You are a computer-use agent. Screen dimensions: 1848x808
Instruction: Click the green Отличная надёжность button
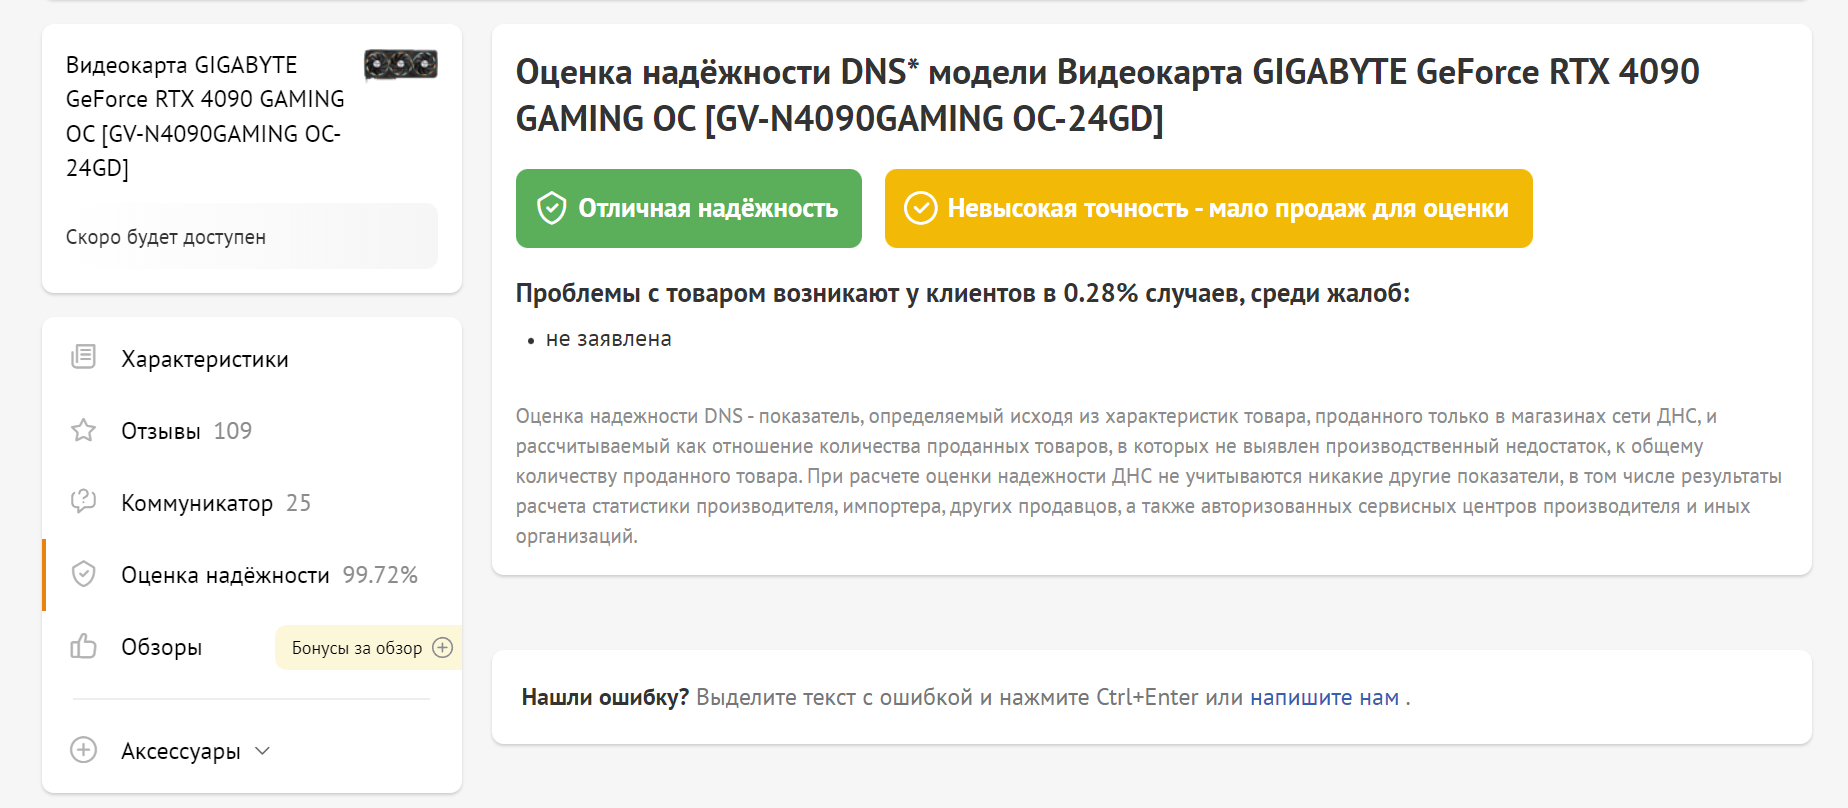pyautogui.click(x=689, y=208)
